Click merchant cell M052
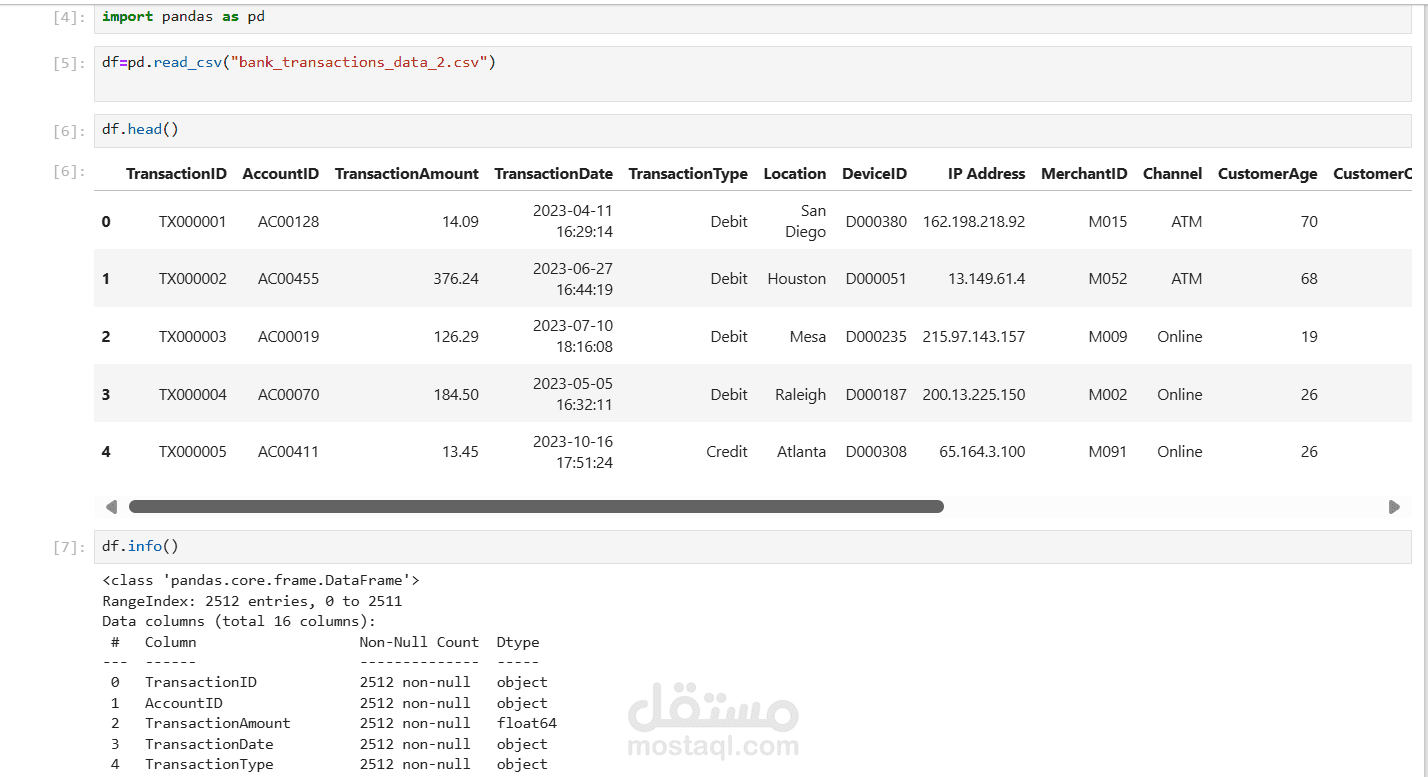Viewport: 1428px width, 777px height. click(1108, 279)
